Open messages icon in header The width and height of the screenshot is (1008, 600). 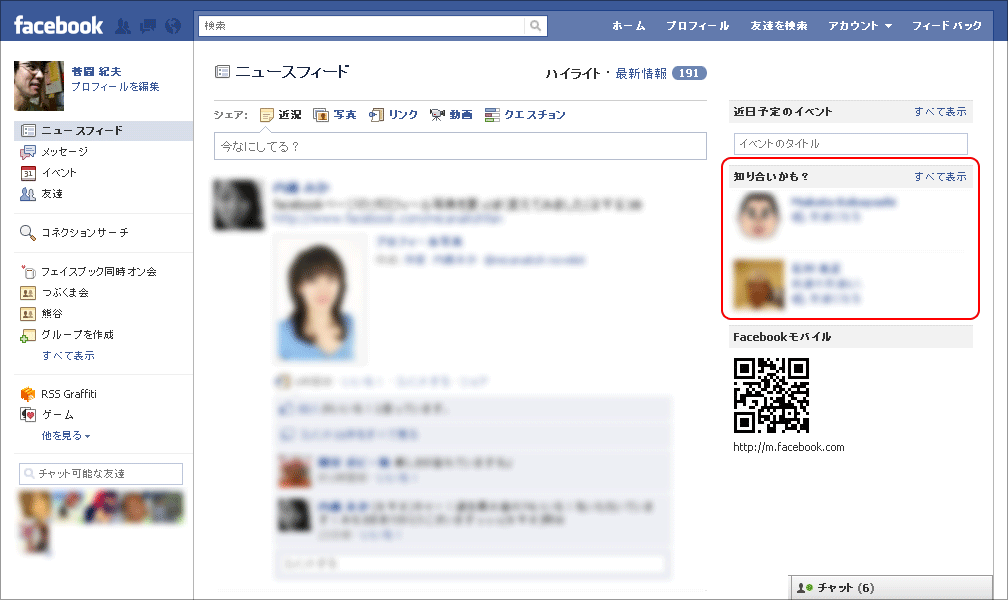[148, 26]
